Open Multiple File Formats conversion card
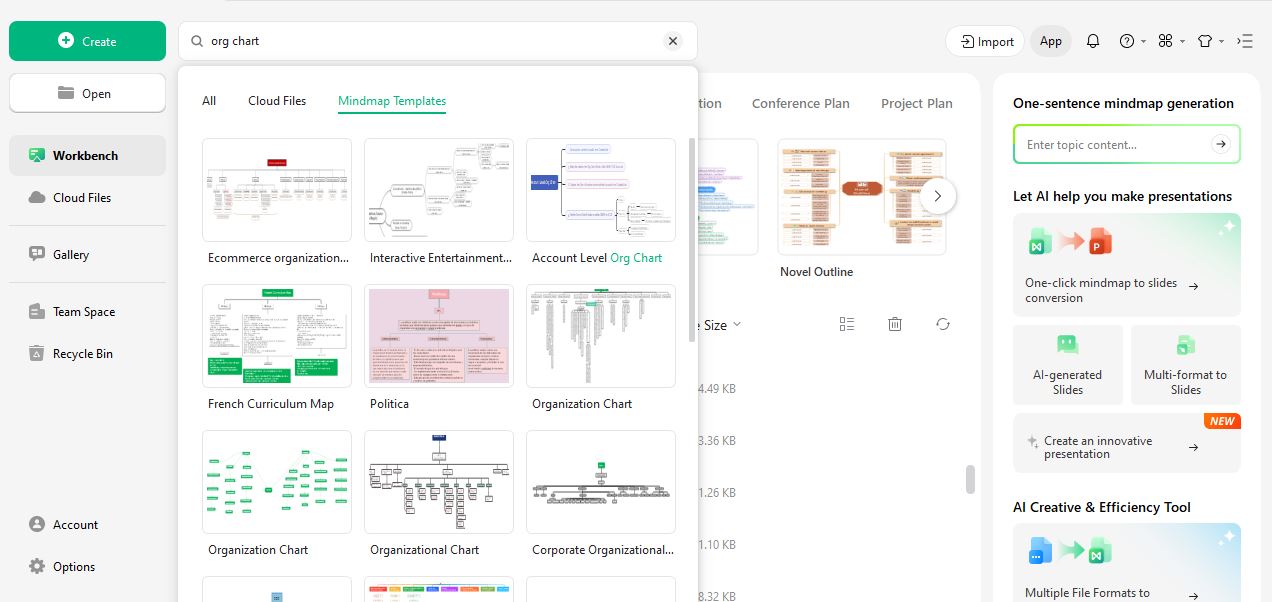 1127,563
